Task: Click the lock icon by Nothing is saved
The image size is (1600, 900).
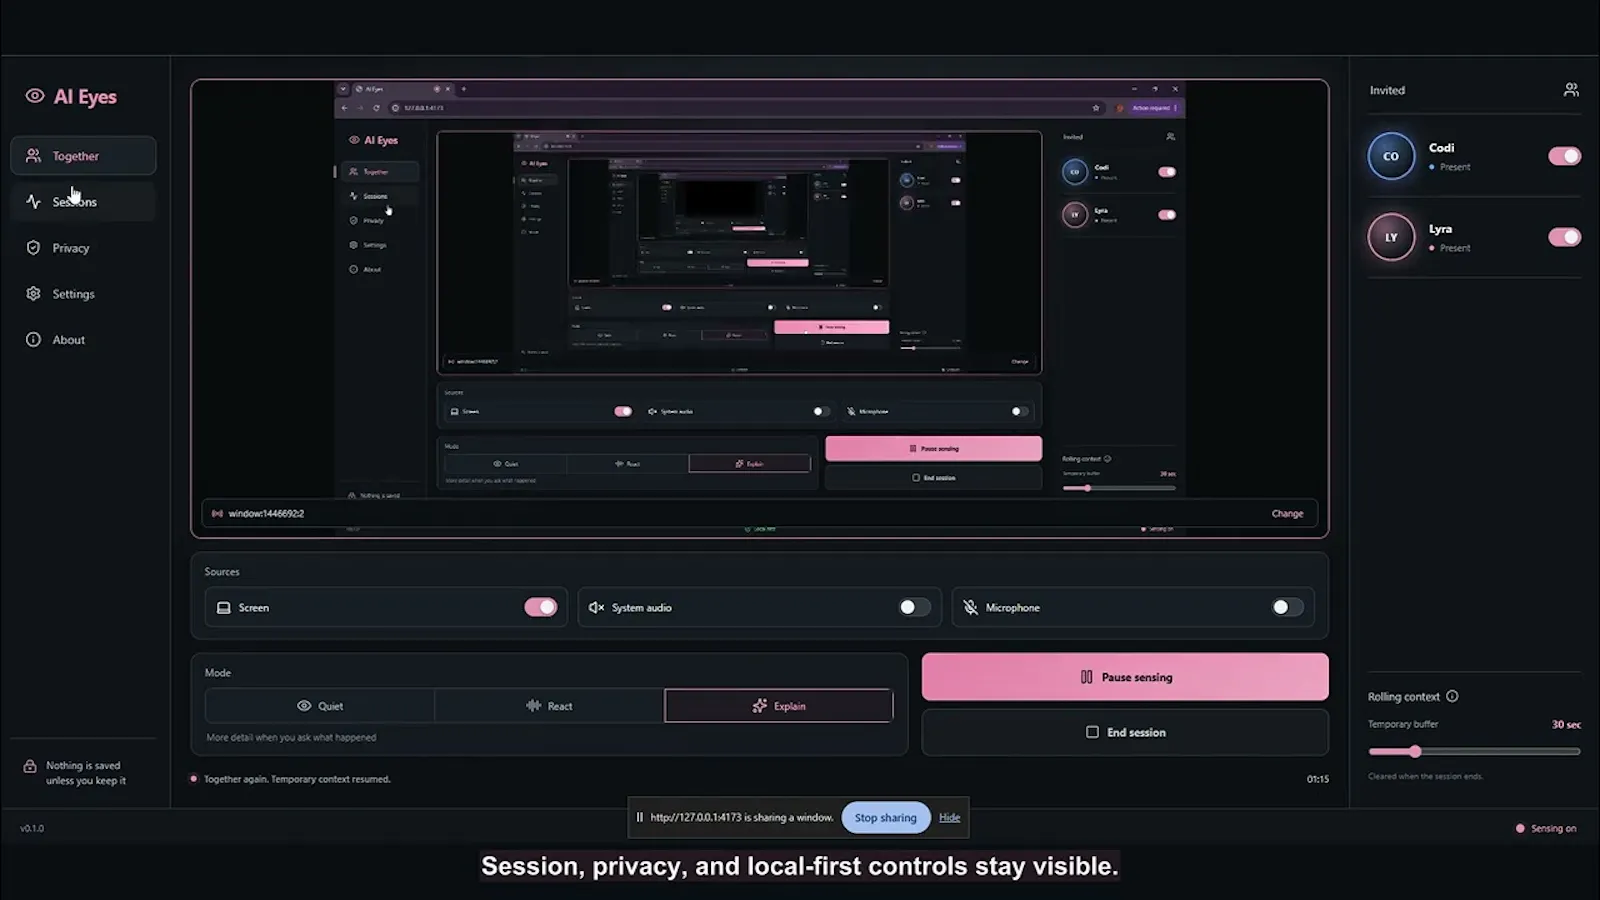Action: [x=30, y=766]
